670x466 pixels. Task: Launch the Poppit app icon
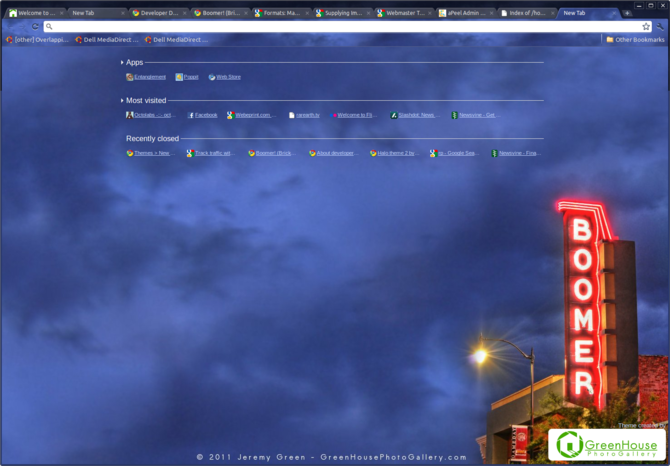(x=179, y=77)
